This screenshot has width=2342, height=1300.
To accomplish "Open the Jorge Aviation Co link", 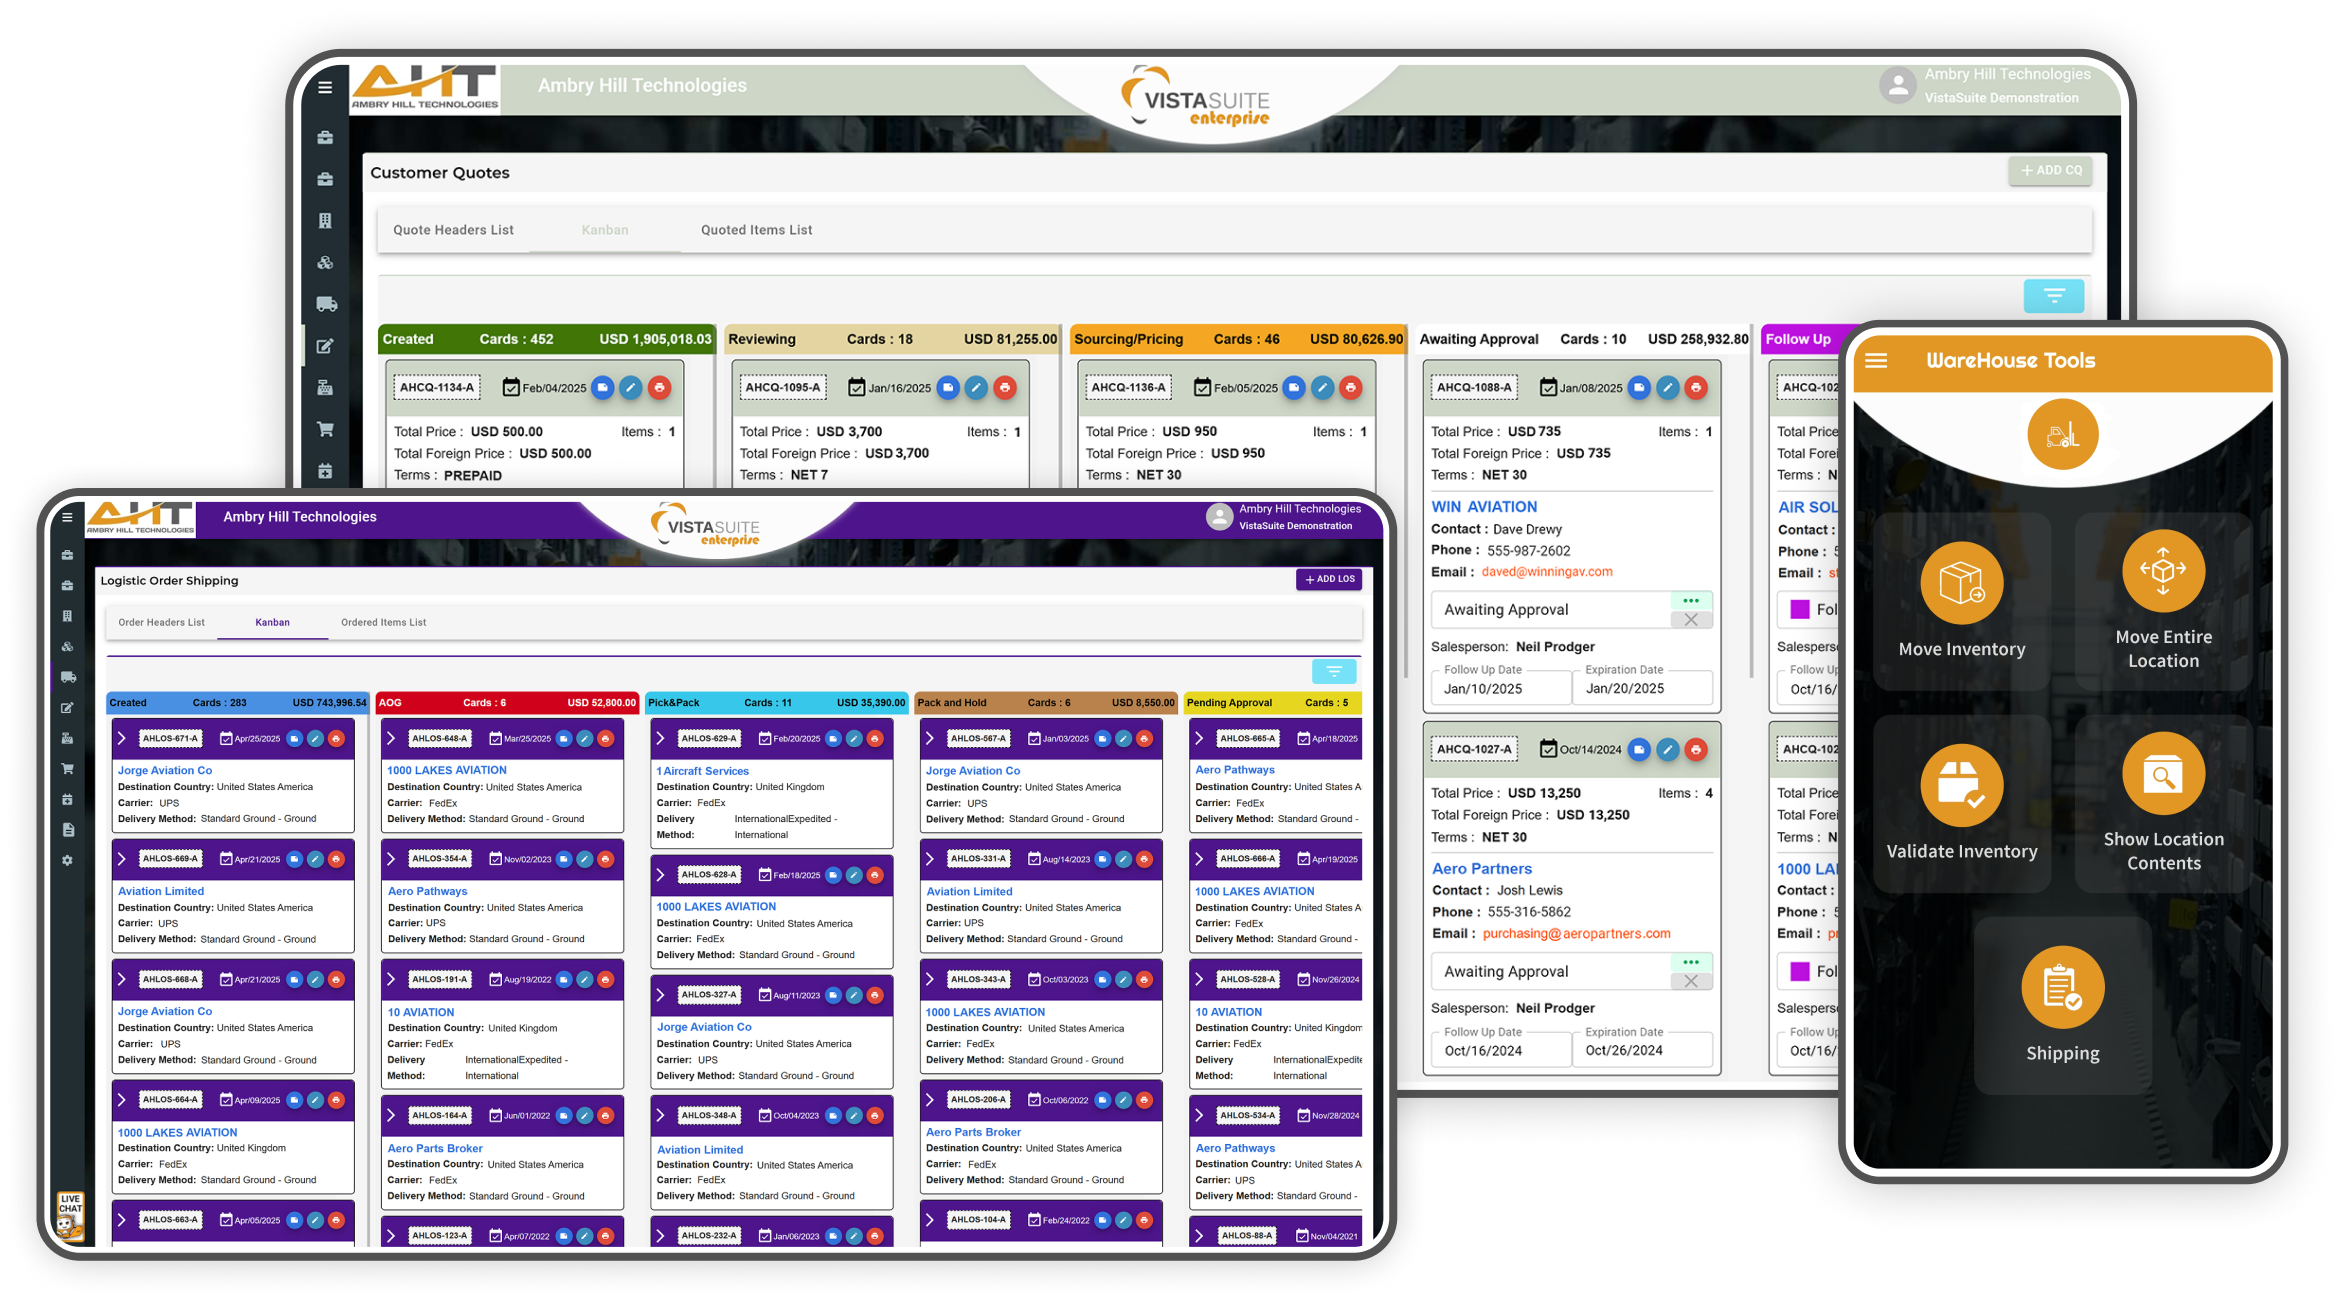I will tap(164, 770).
